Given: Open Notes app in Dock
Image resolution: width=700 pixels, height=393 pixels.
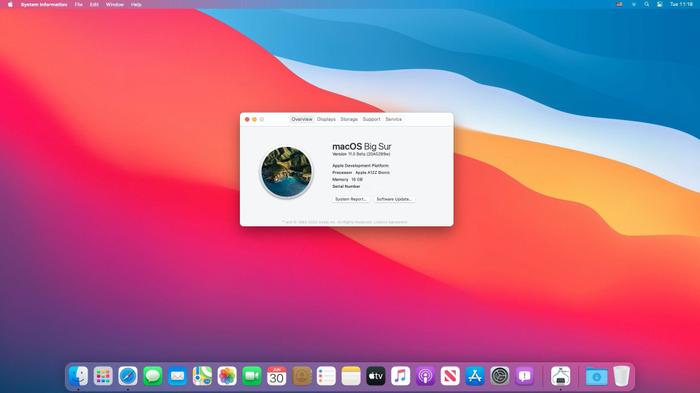Looking at the screenshot, I should pyautogui.click(x=351, y=376).
